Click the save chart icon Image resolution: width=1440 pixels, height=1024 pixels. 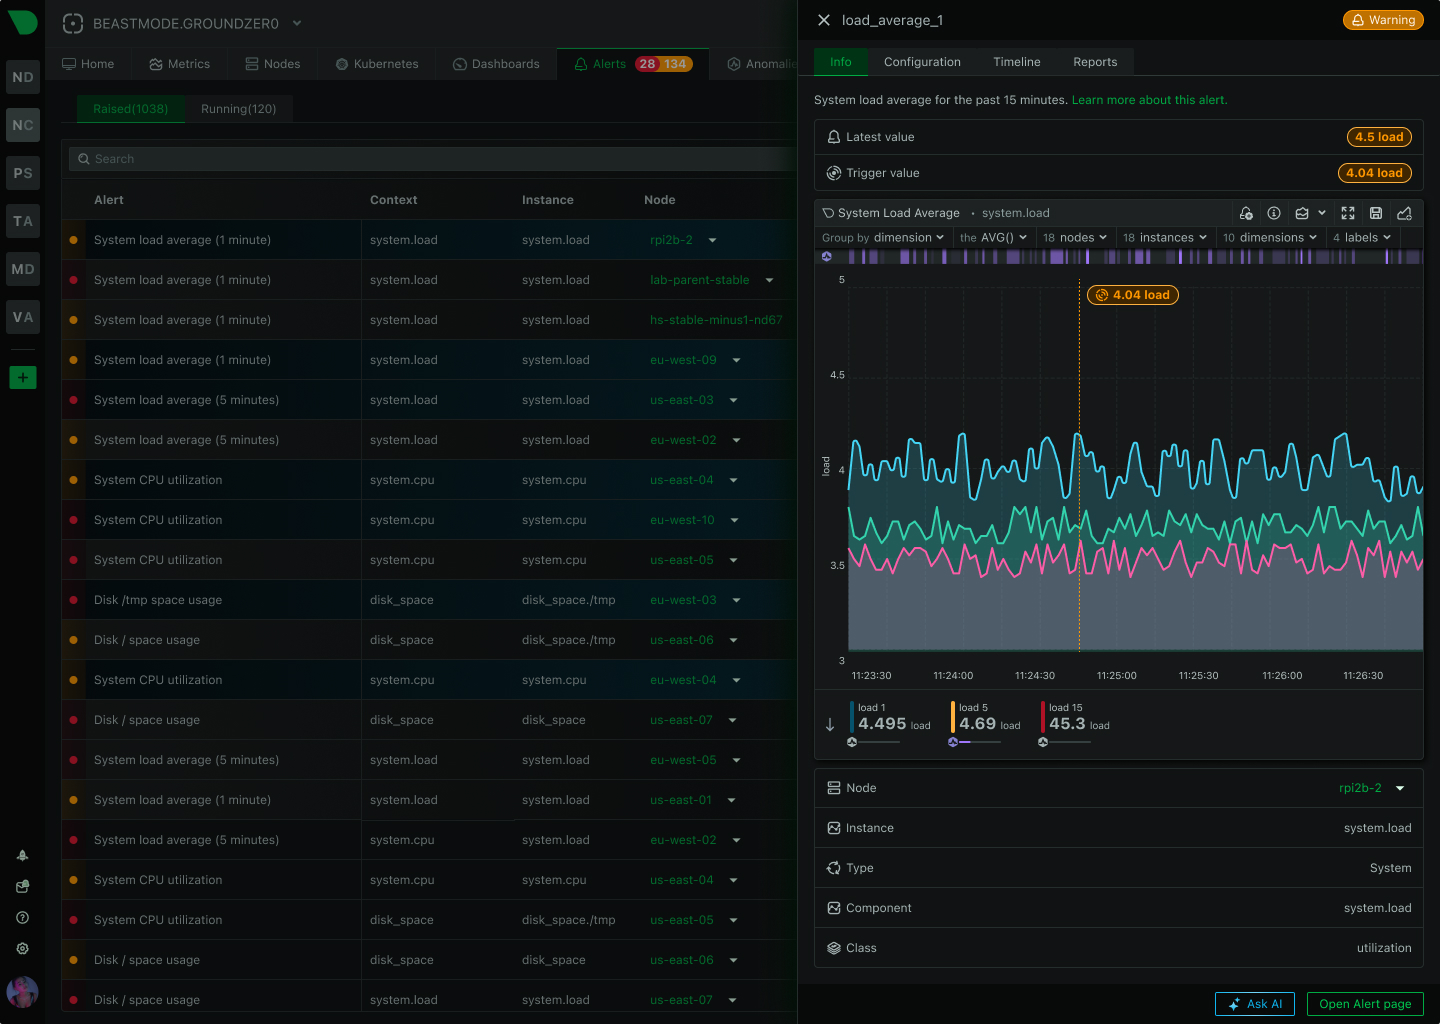click(1376, 213)
